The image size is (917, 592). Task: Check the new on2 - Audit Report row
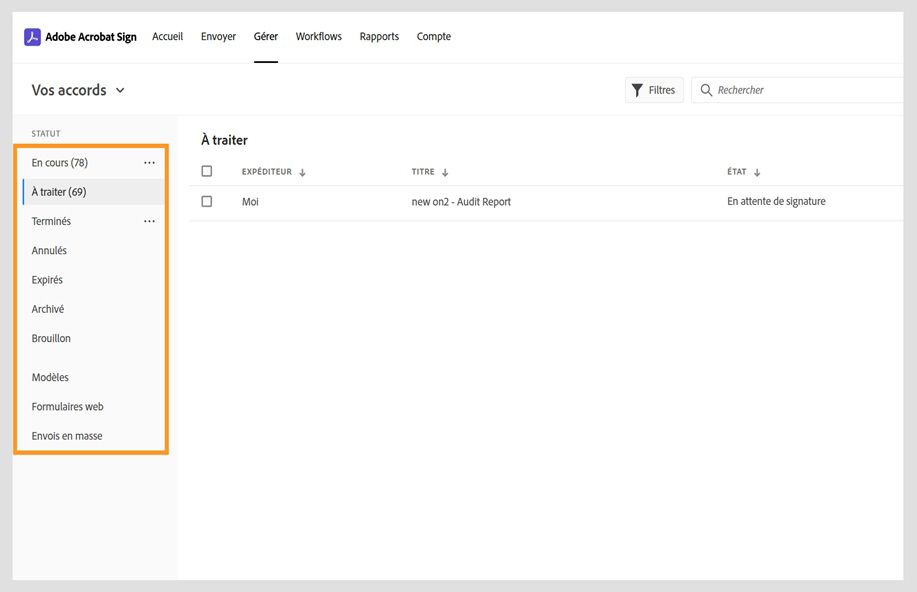click(207, 201)
